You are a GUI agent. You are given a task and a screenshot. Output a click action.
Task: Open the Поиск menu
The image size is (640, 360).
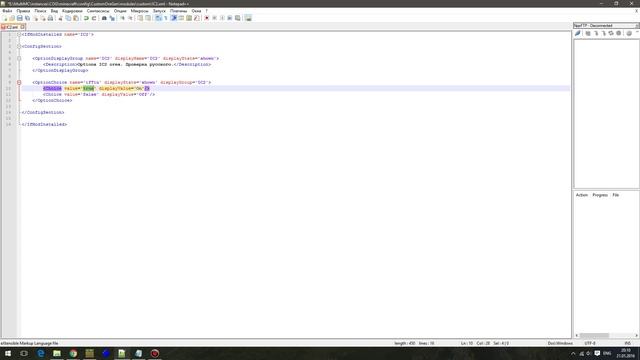click(40, 11)
